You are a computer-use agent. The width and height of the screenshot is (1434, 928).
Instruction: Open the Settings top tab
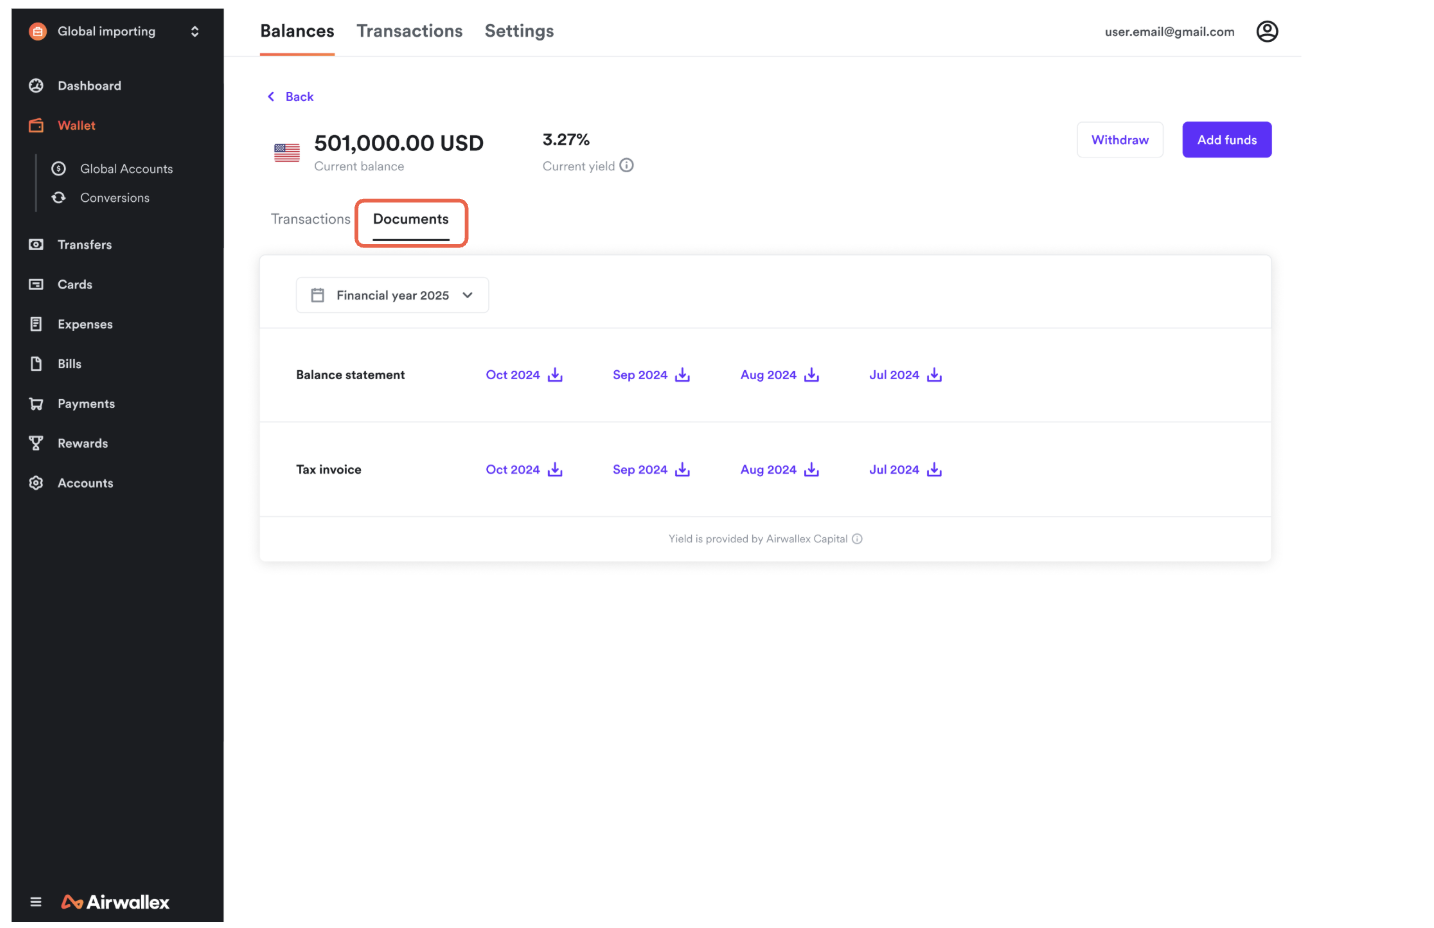pos(519,31)
